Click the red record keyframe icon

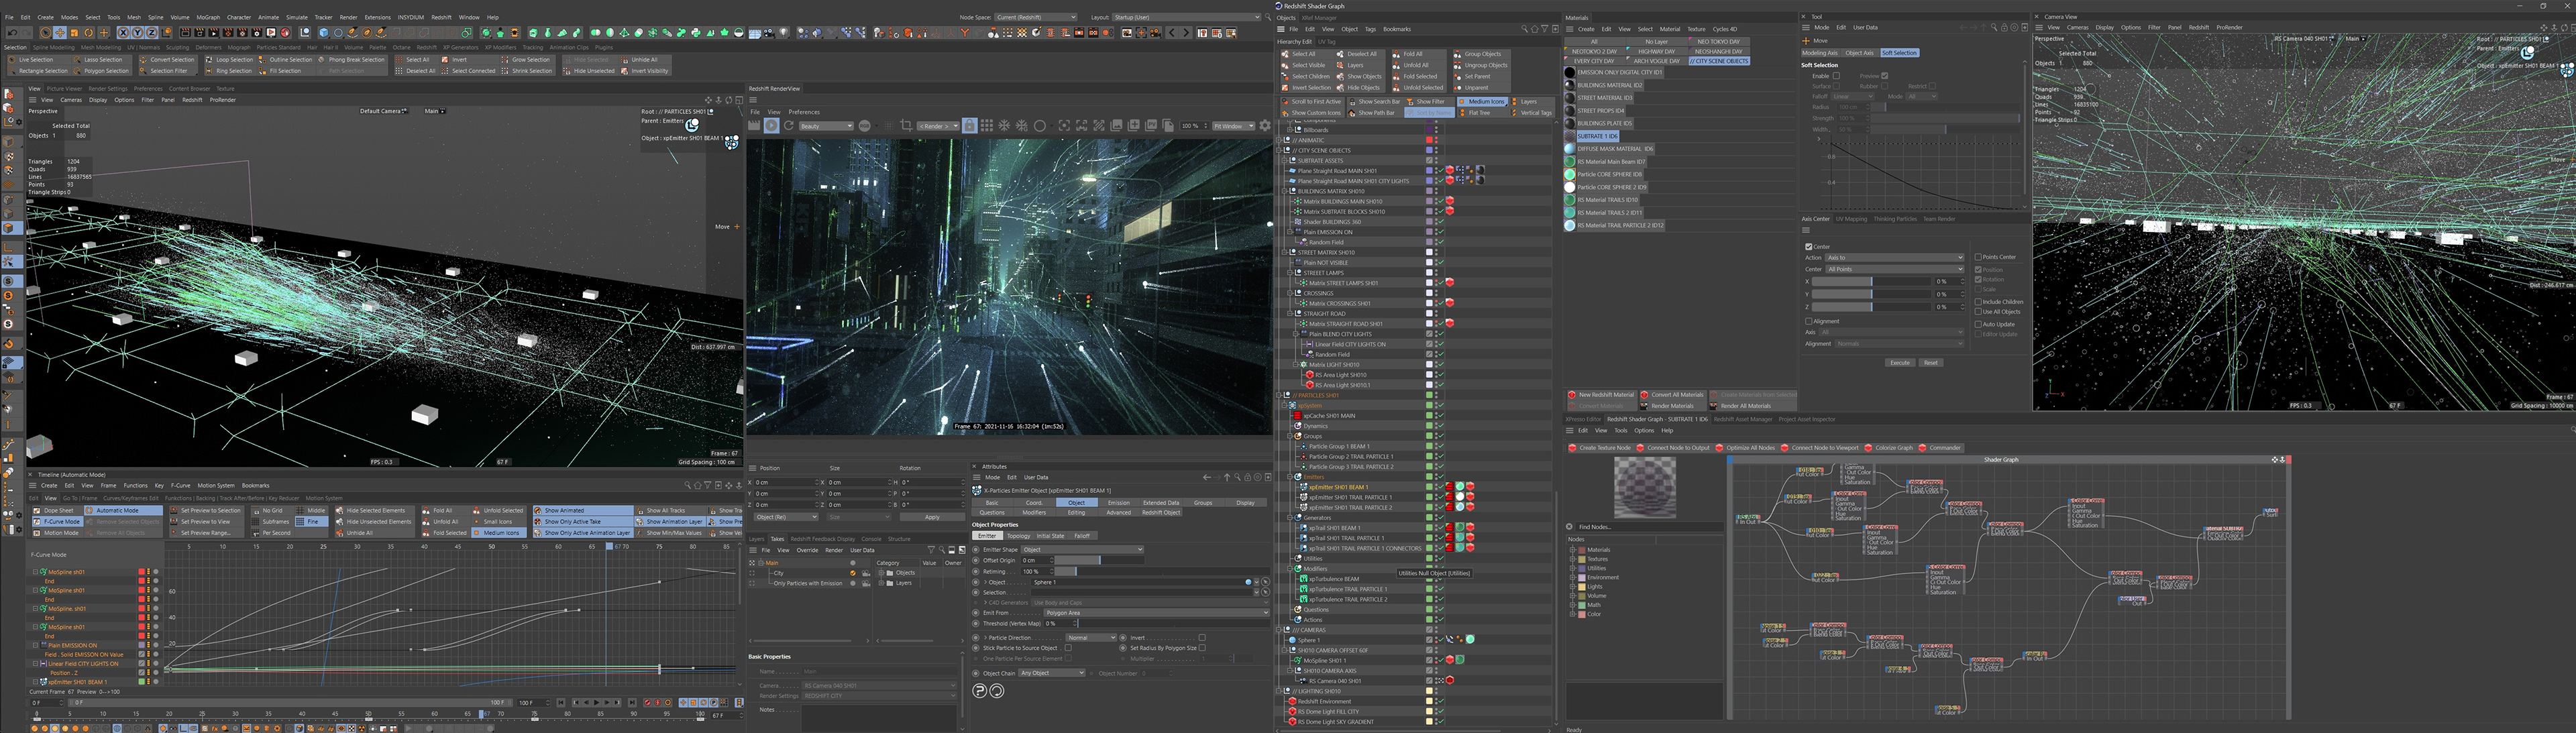[x=648, y=703]
